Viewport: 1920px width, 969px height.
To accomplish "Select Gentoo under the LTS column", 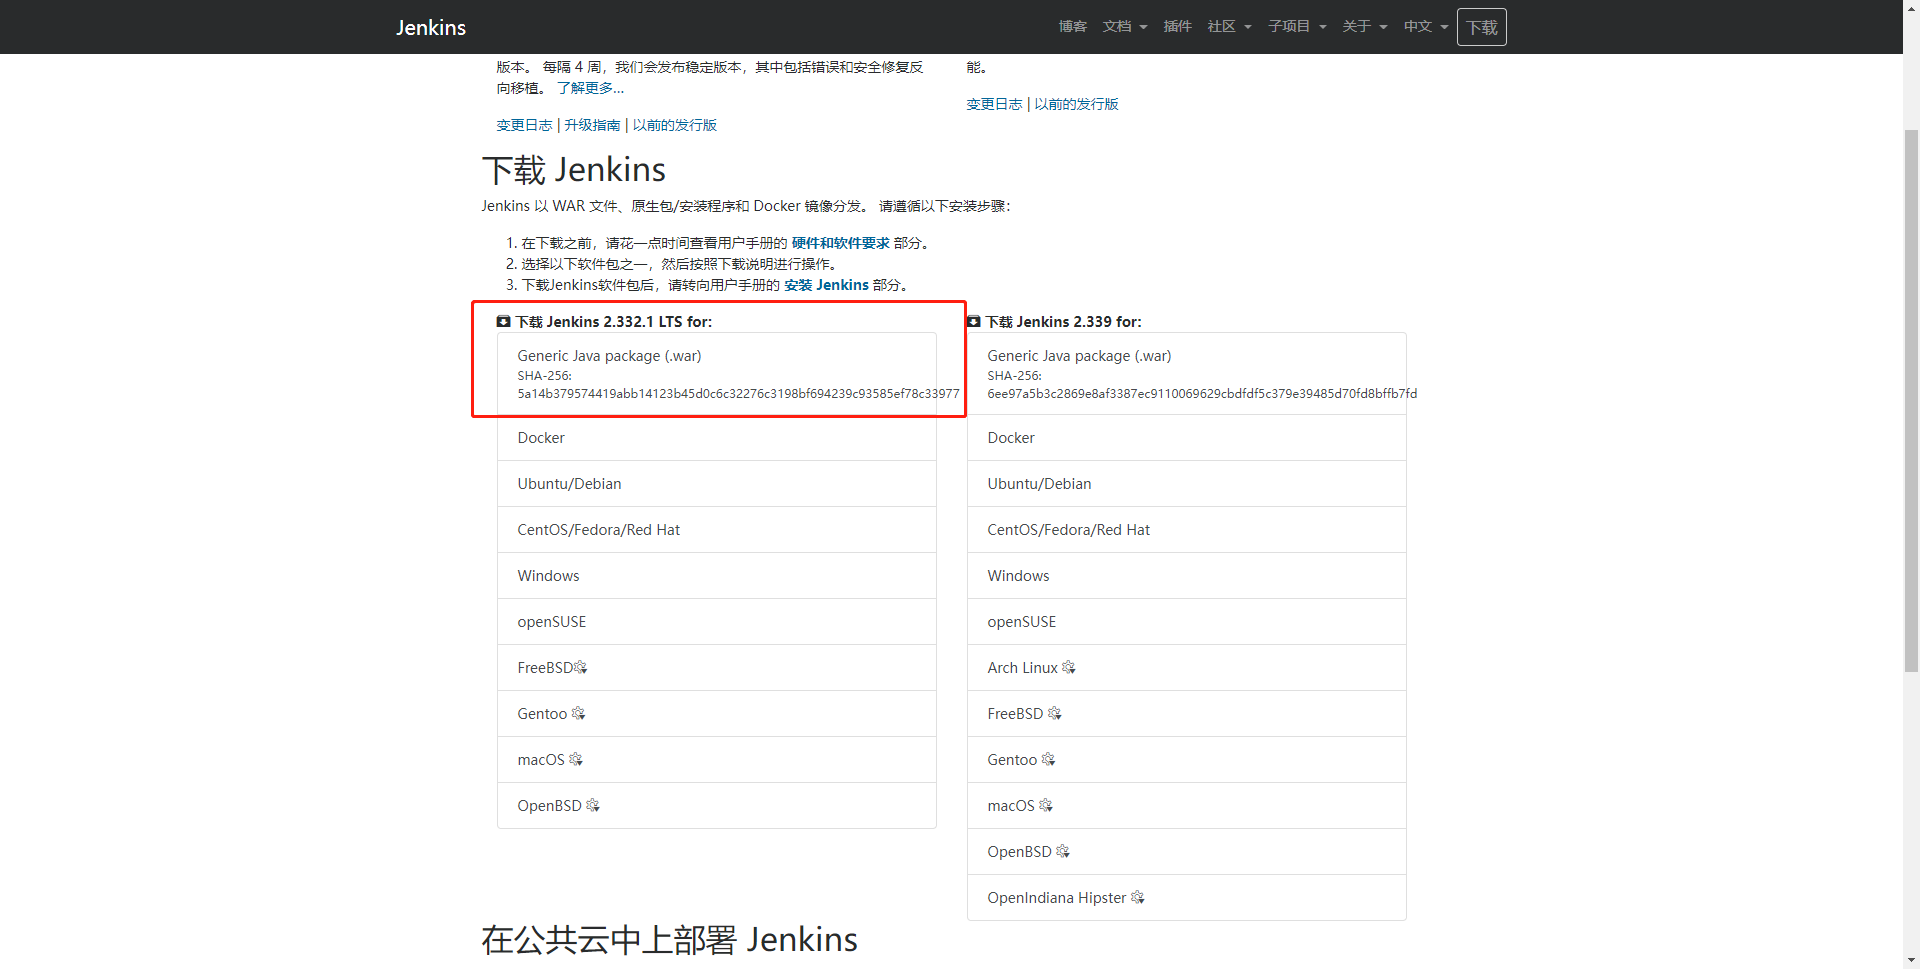I will [x=716, y=714].
